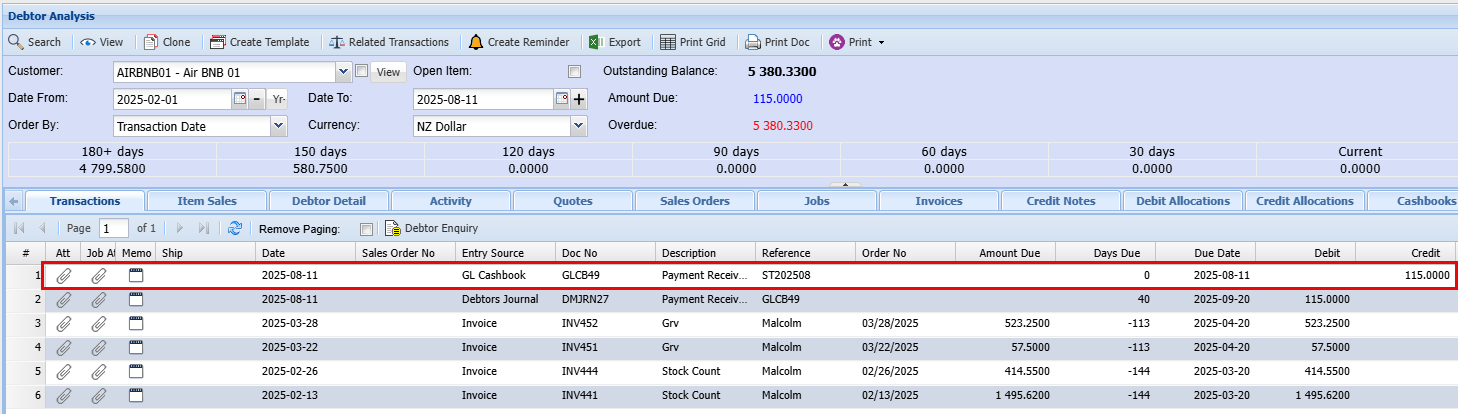Open the memo icon for INV452

[137, 323]
